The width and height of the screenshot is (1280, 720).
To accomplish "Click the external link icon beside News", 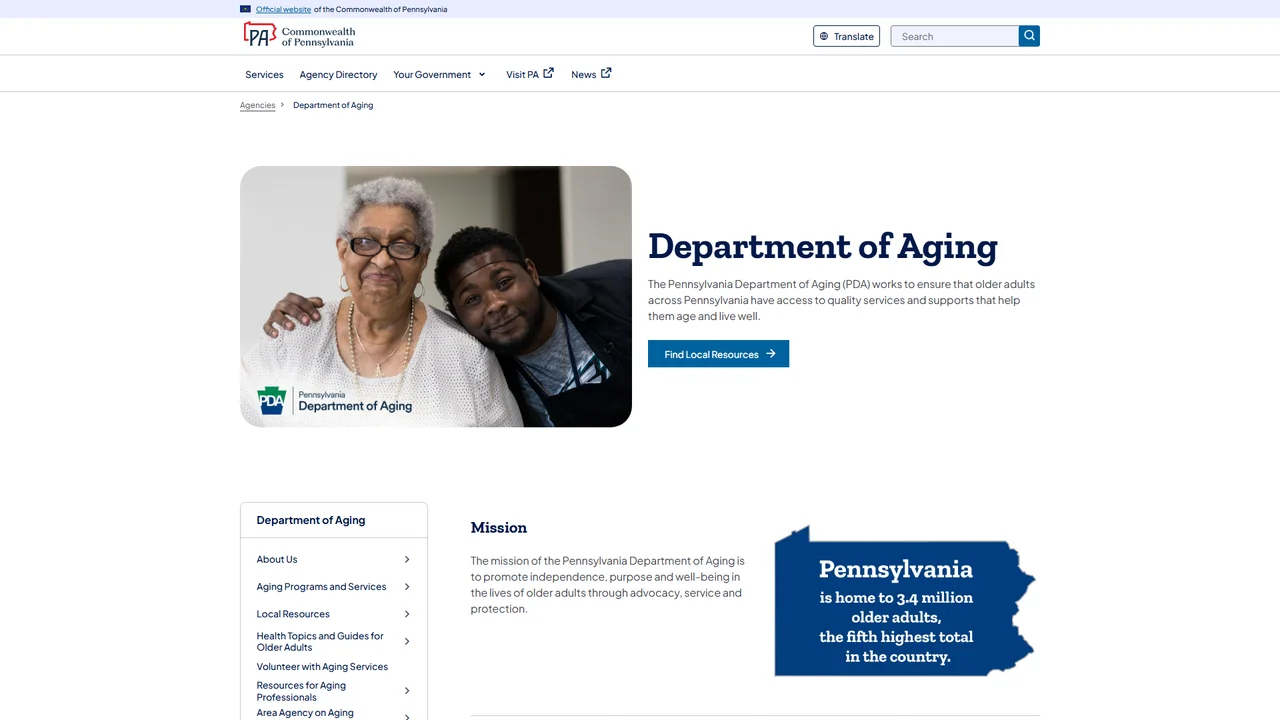I will pyautogui.click(x=606, y=73).
